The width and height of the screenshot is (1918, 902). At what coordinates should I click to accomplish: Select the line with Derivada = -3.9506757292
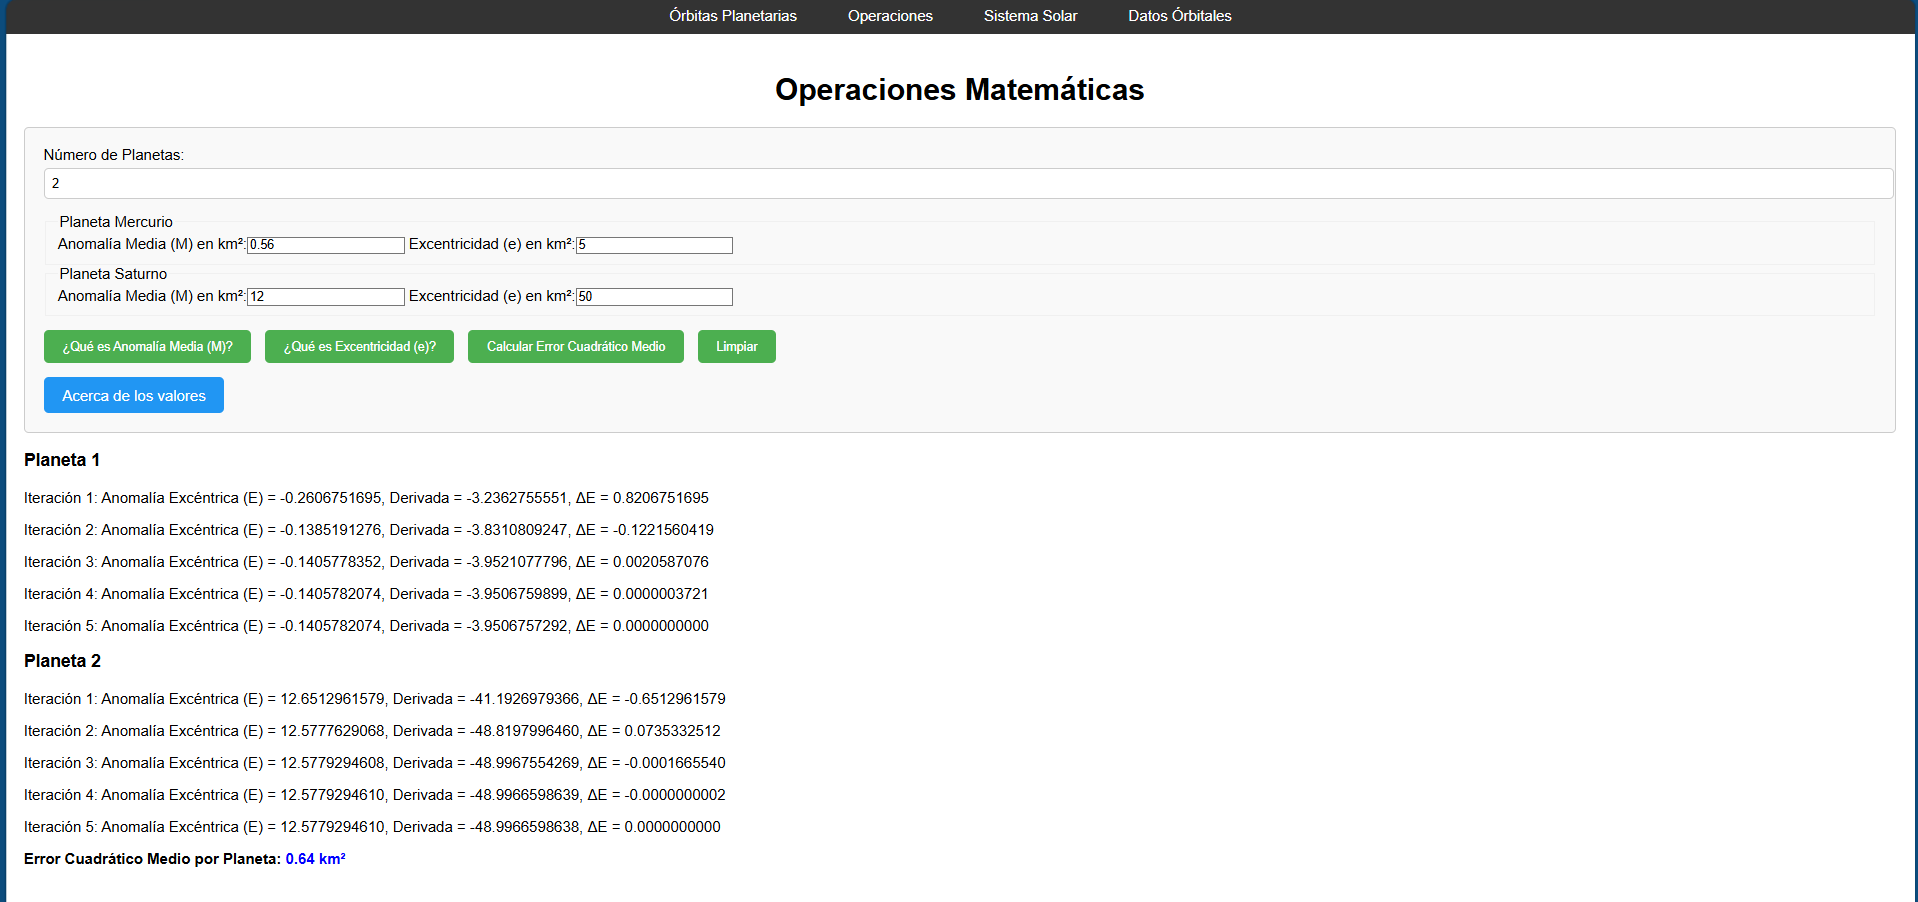366,626
